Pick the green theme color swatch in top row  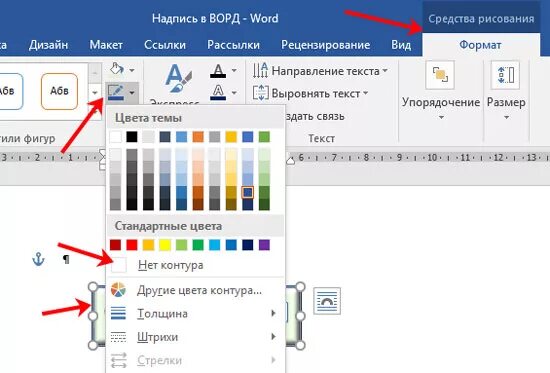pyautogui.click(x=264, y=137)
